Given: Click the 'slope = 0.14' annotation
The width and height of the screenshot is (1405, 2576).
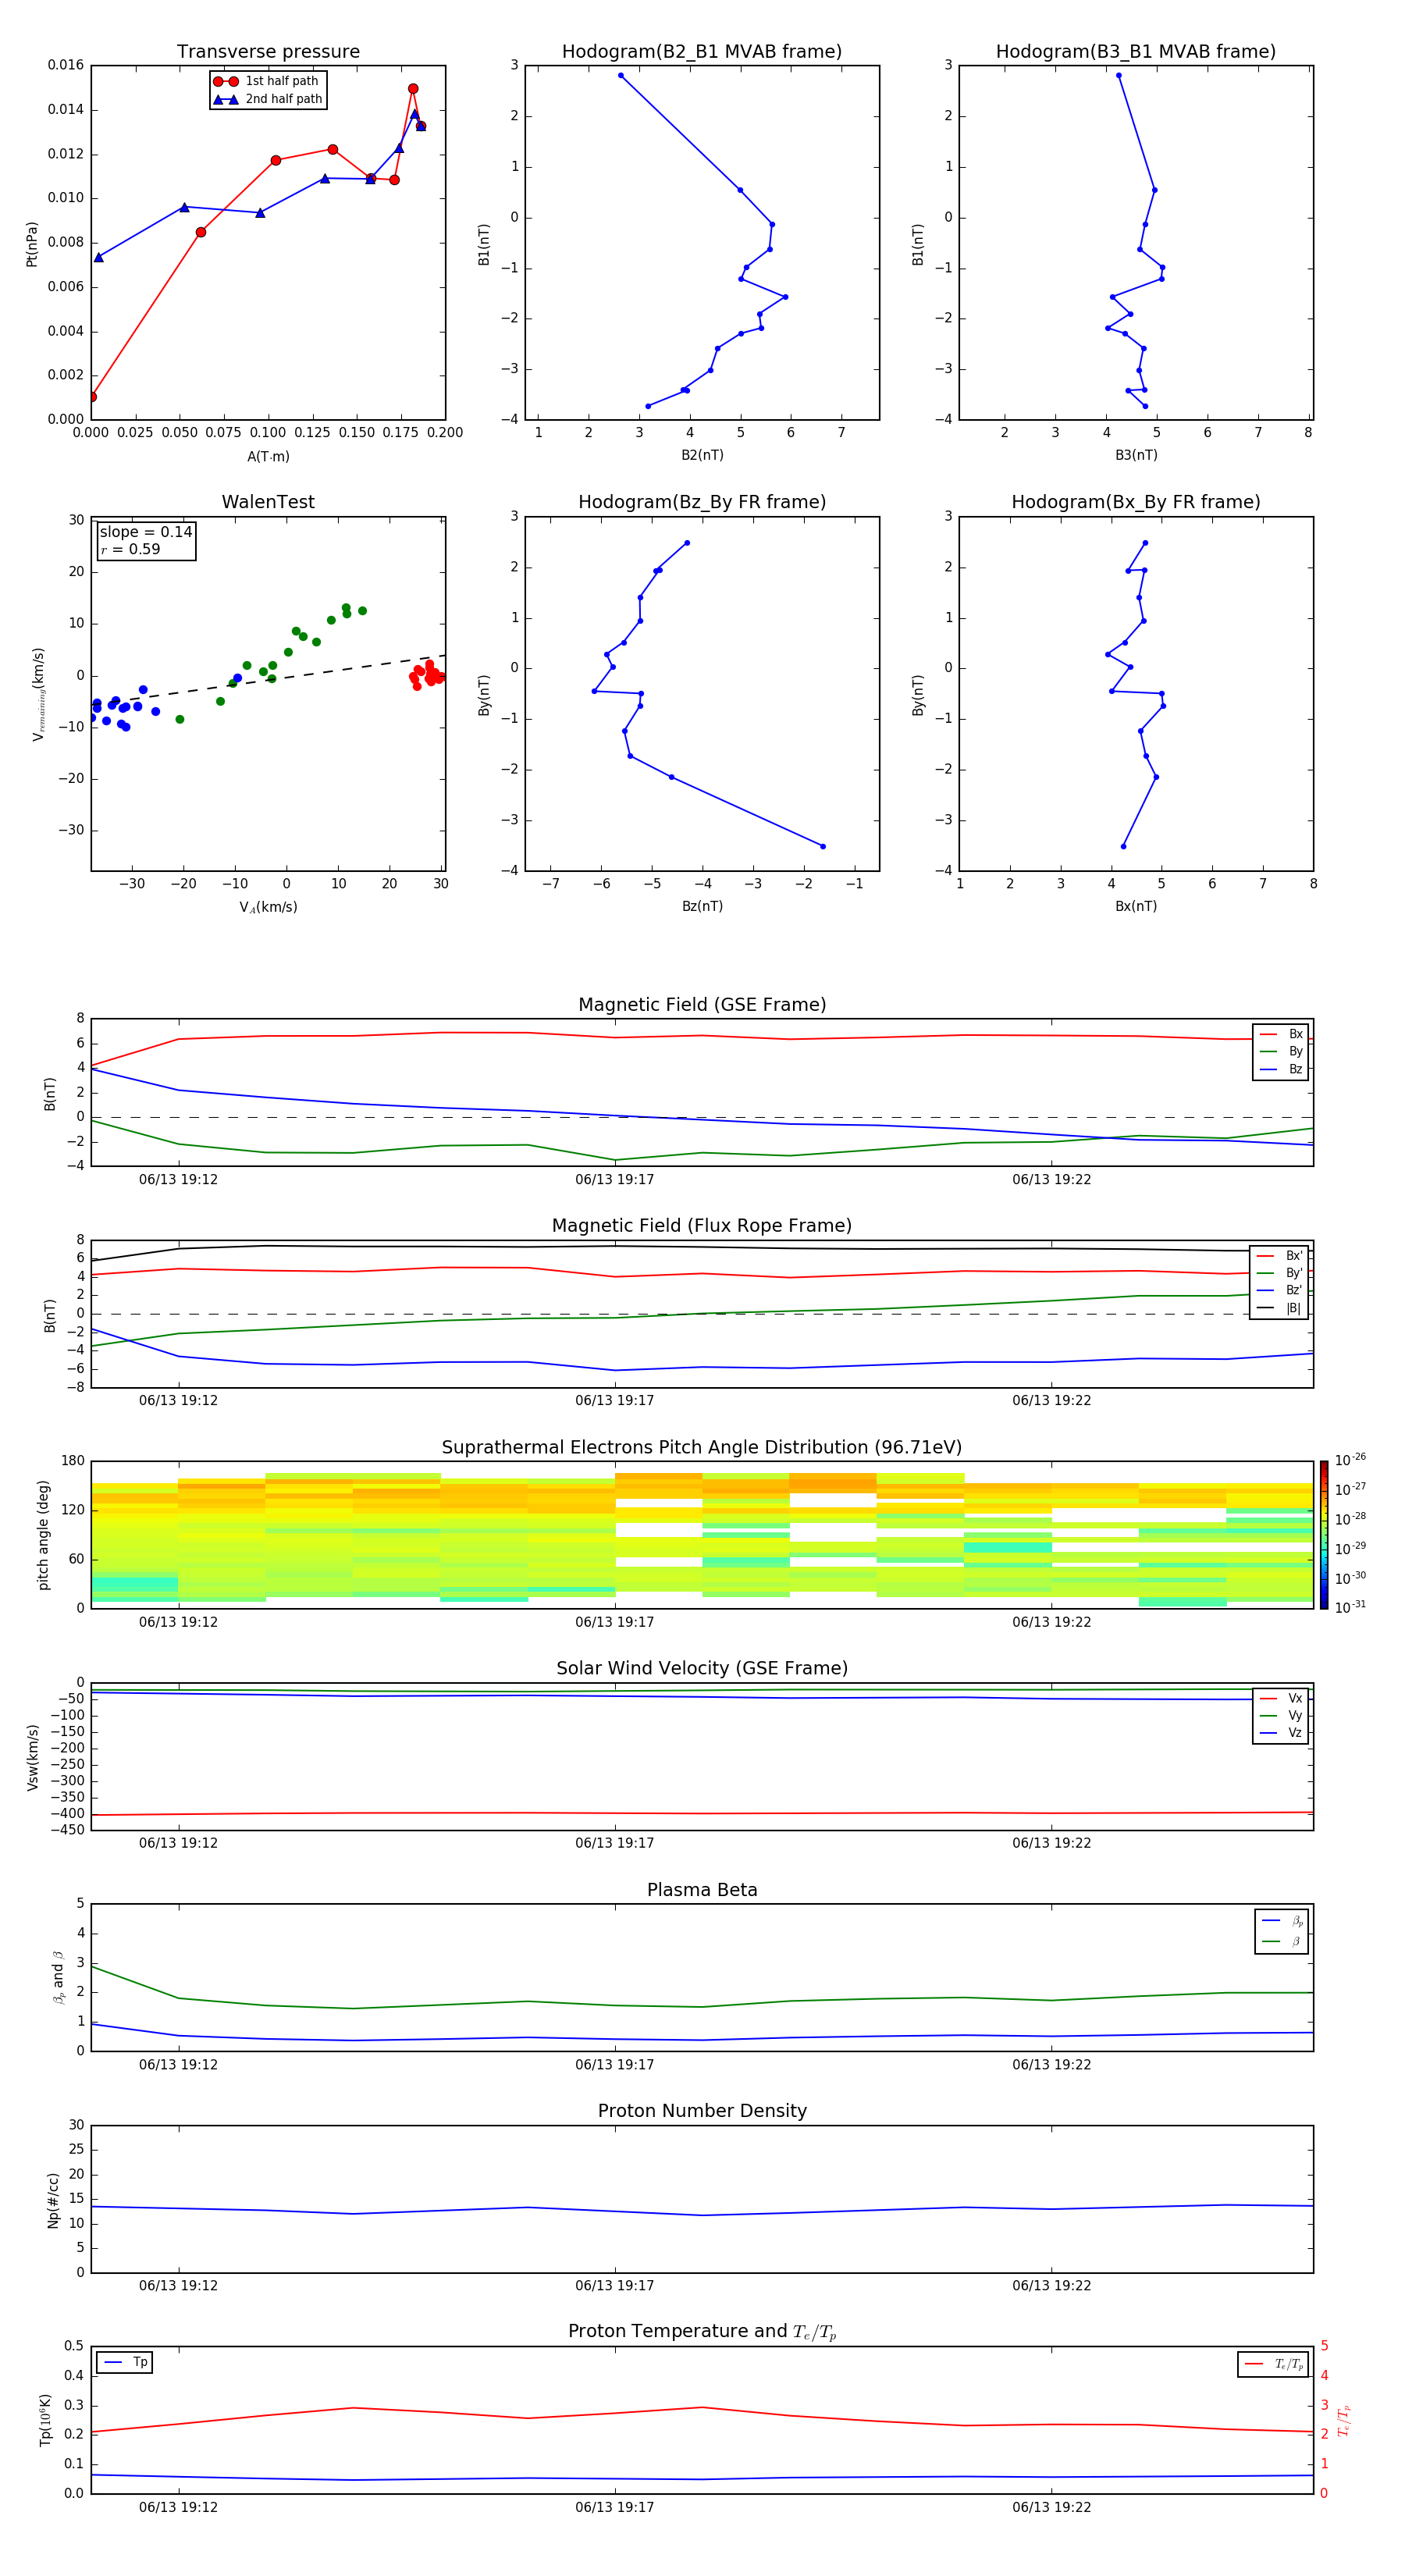Looking at the screenshot, I should click(x=146, y=532).
